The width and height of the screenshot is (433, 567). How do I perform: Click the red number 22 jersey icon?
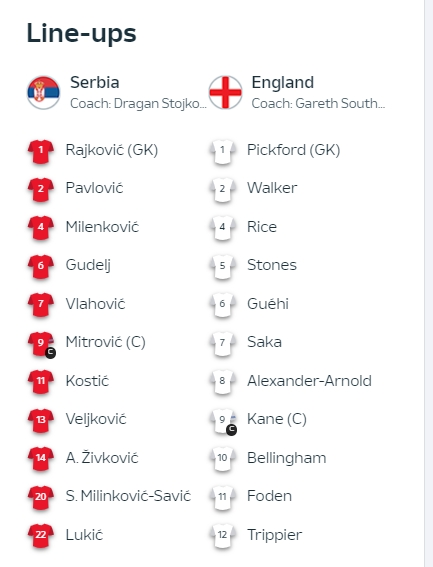click(x=41, y=536)
